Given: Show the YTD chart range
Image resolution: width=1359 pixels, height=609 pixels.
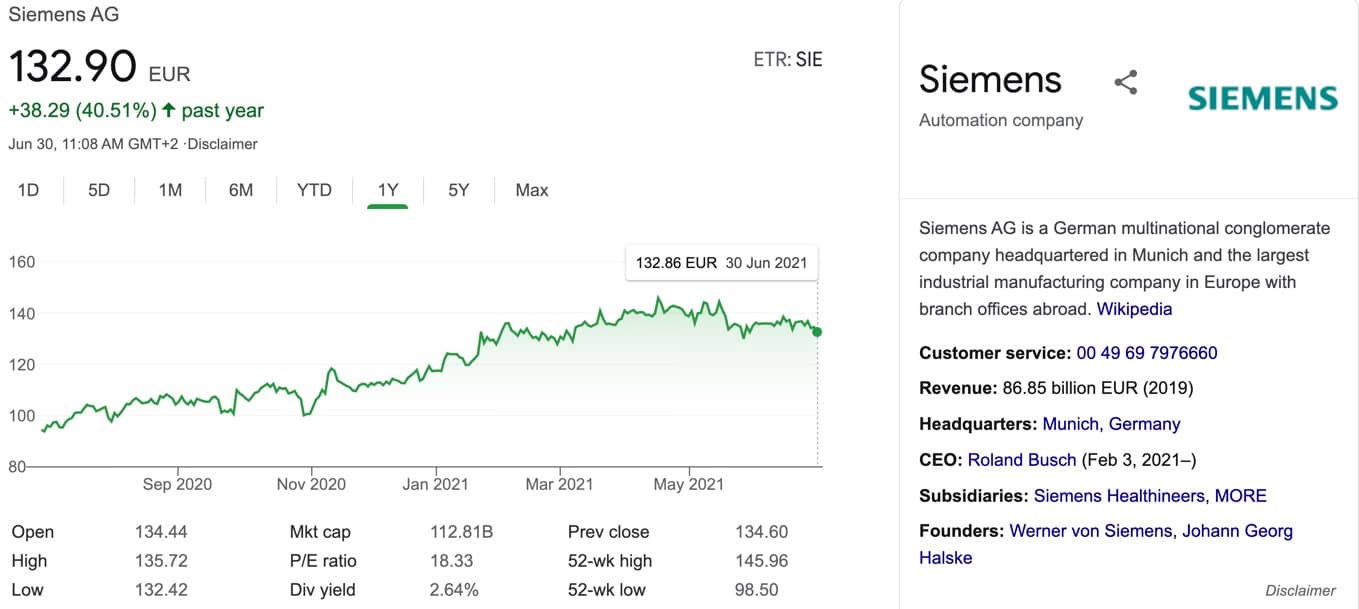Looking at the screenshot, I should click(x=314, y=190).
